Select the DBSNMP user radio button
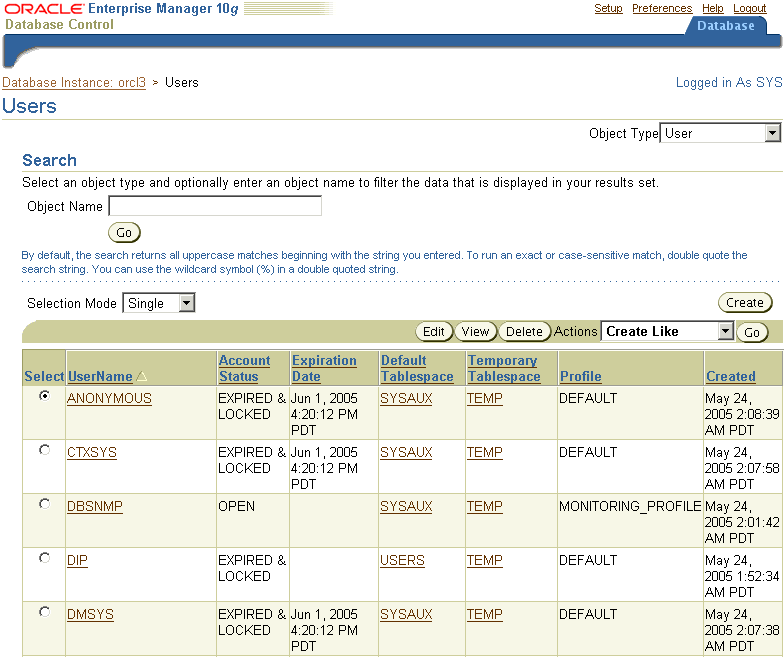Screen dimensions: 784x657 (44, 504)
